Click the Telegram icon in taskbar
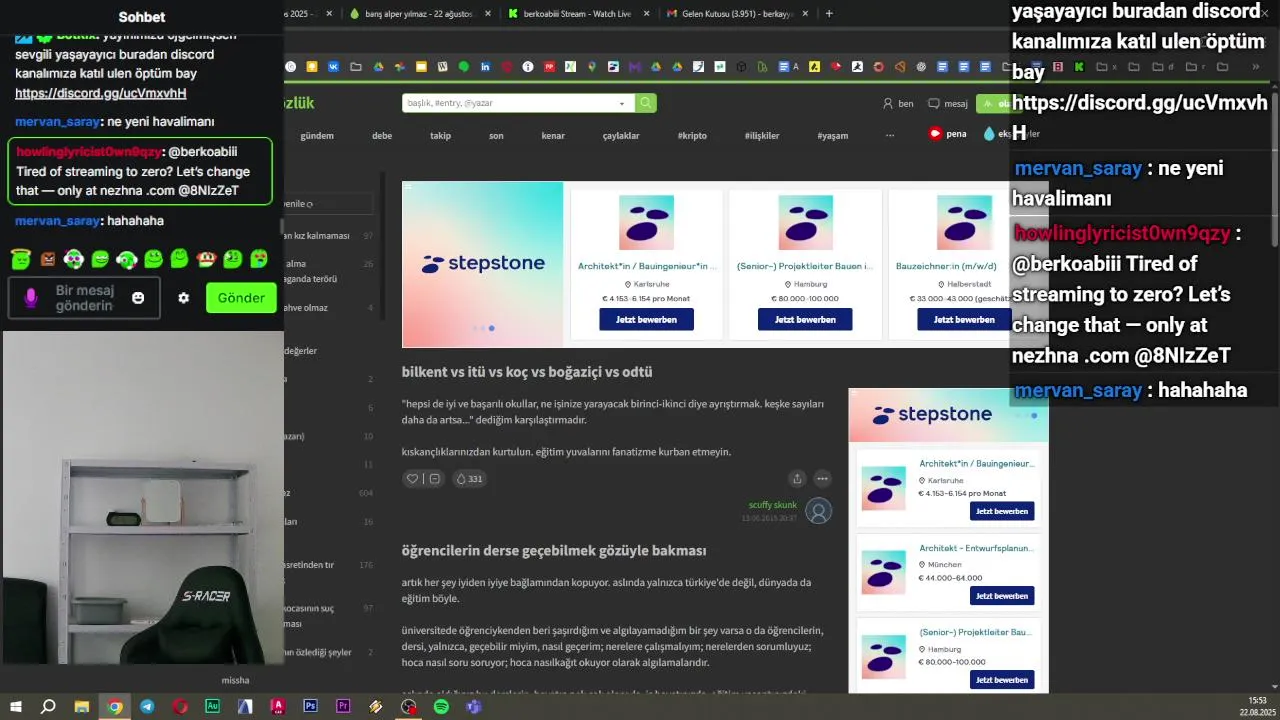The image size is (1280, 720). [147, 706]
